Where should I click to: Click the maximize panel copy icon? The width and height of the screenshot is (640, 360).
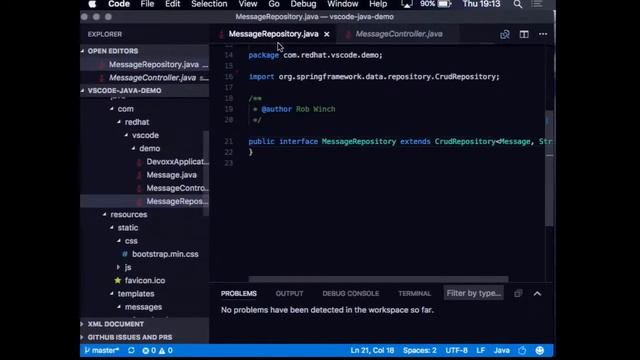[518, 293]
